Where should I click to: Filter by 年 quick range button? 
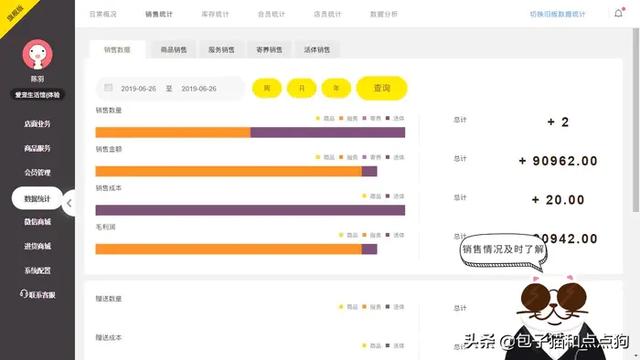(x=336, y=88)
